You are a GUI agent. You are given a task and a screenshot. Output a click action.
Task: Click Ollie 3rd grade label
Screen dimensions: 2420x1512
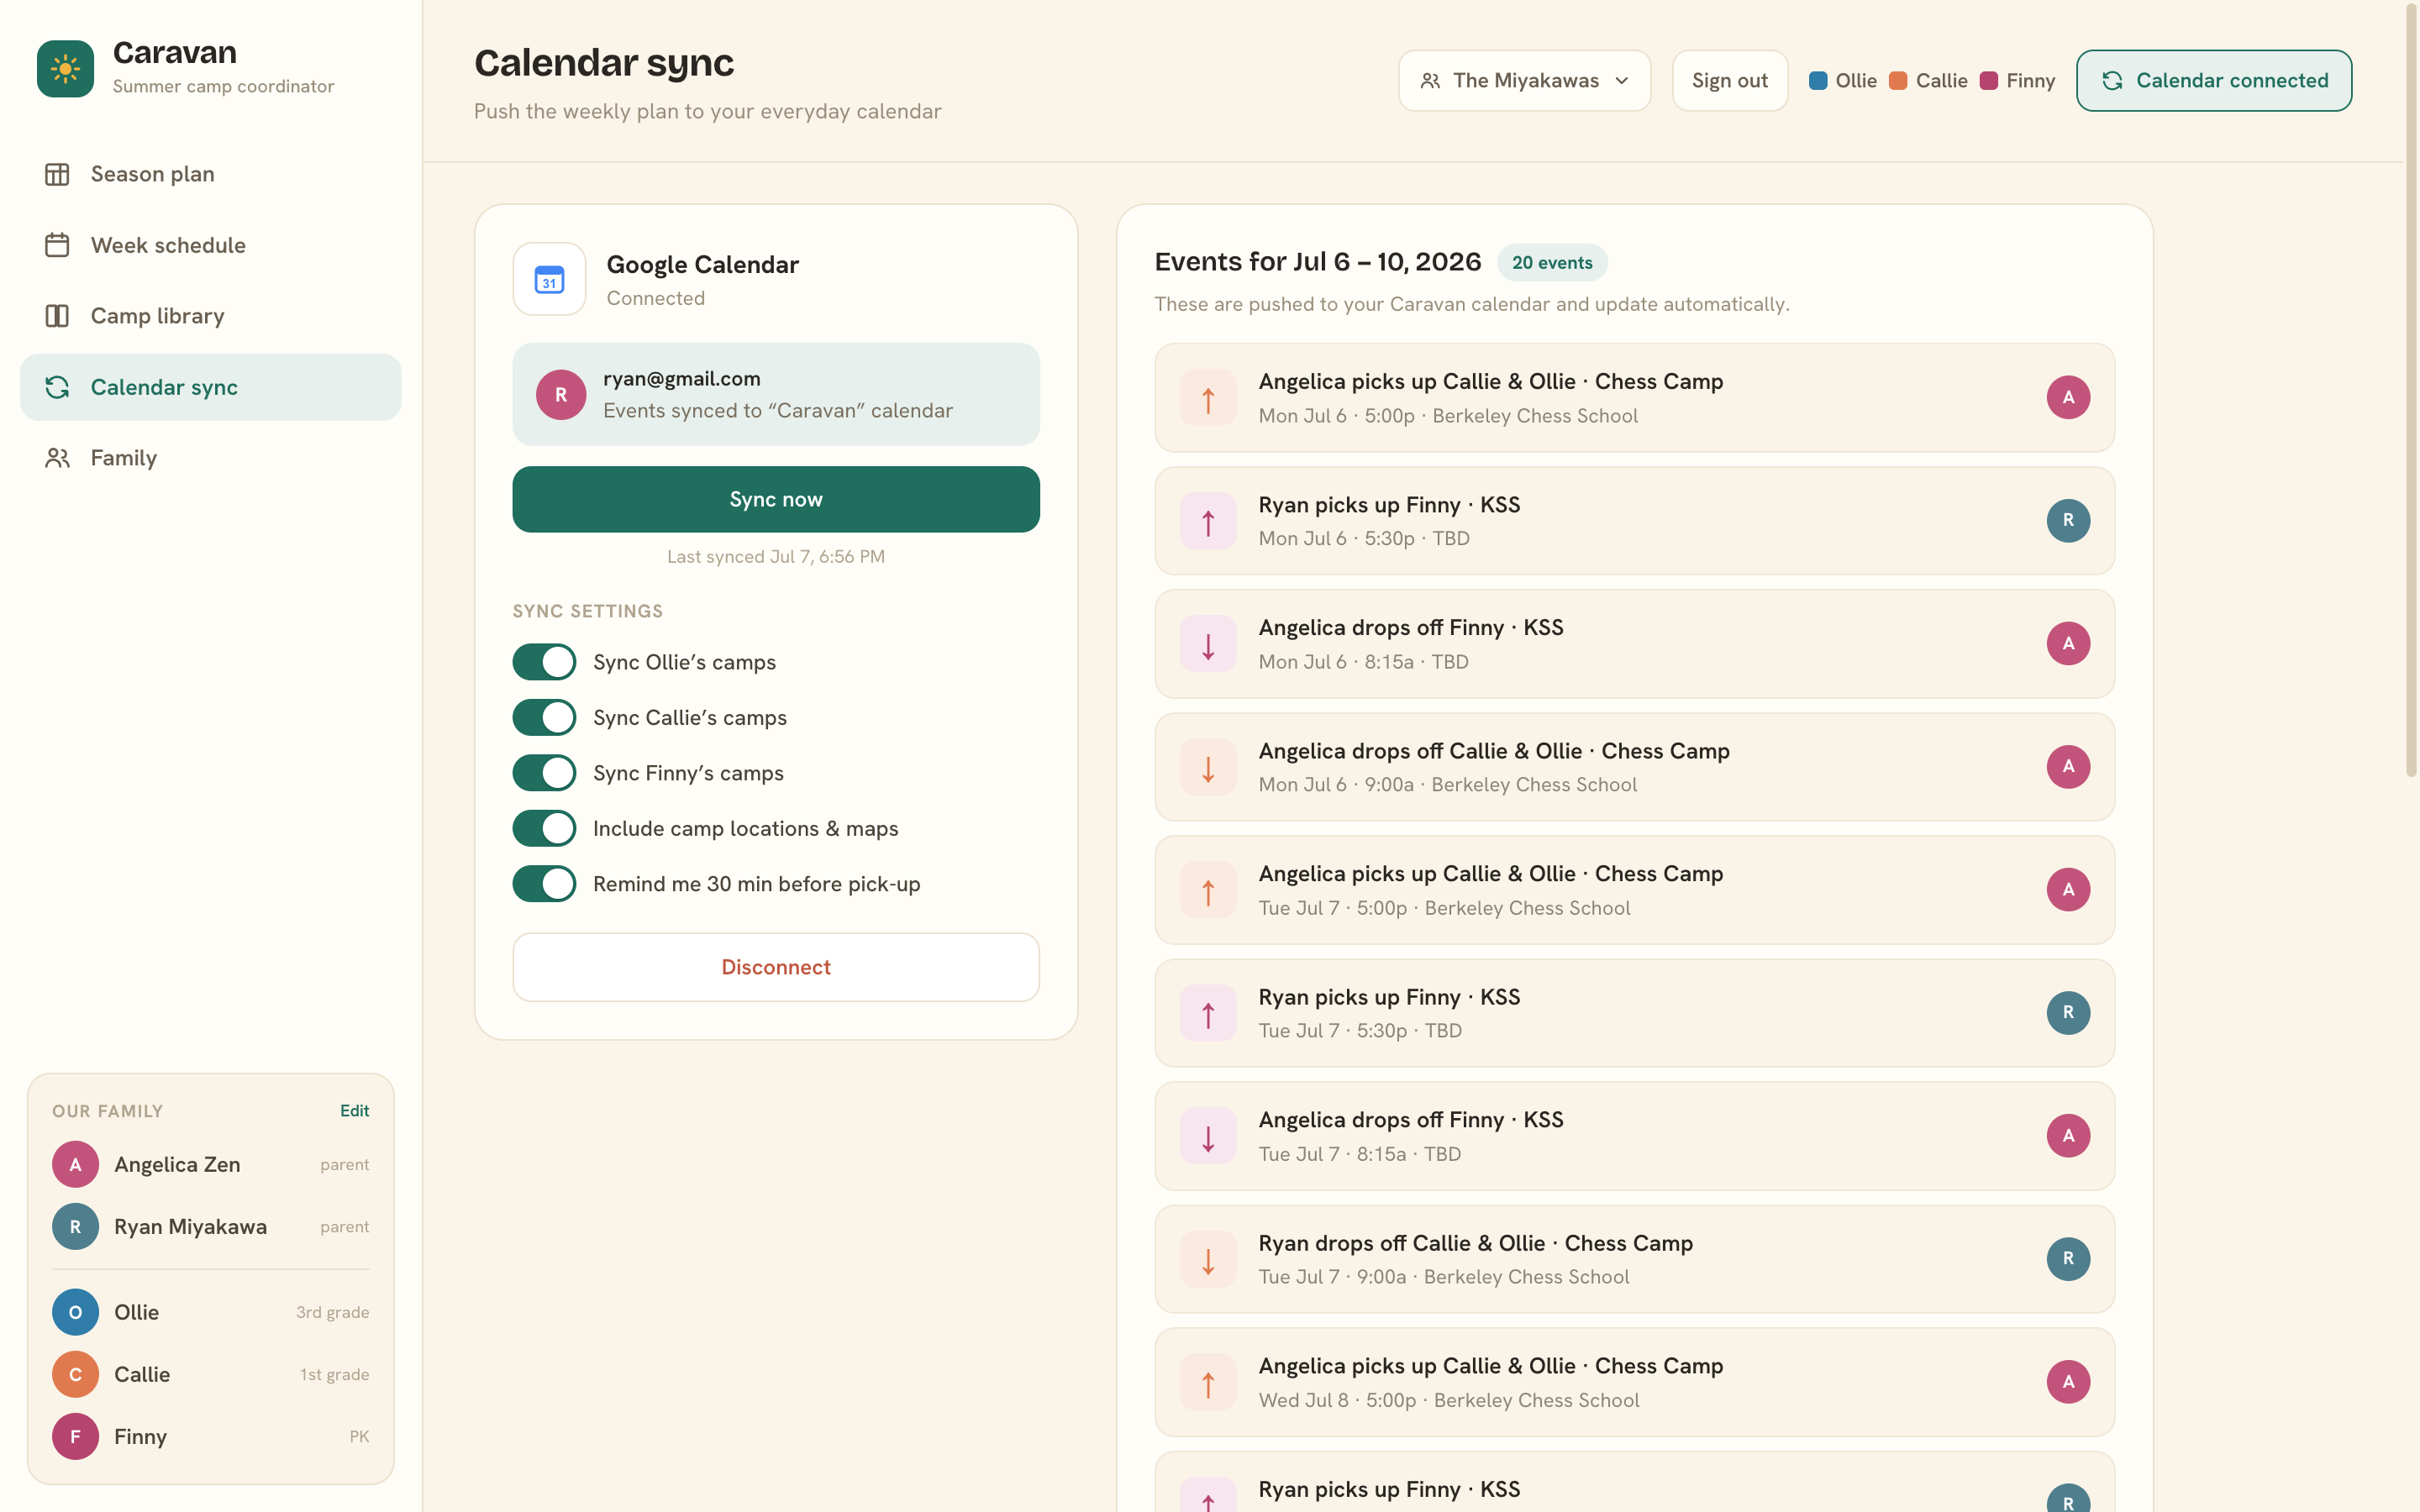tap(332, 1312)
